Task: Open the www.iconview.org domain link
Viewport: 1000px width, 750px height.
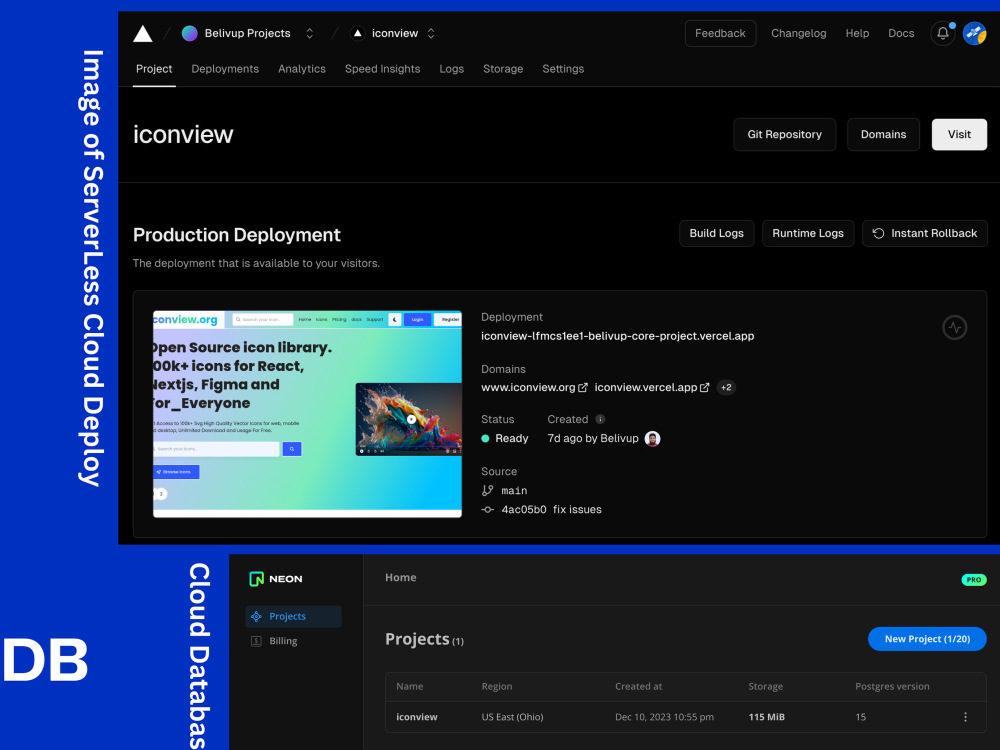Action: [528, 387]
